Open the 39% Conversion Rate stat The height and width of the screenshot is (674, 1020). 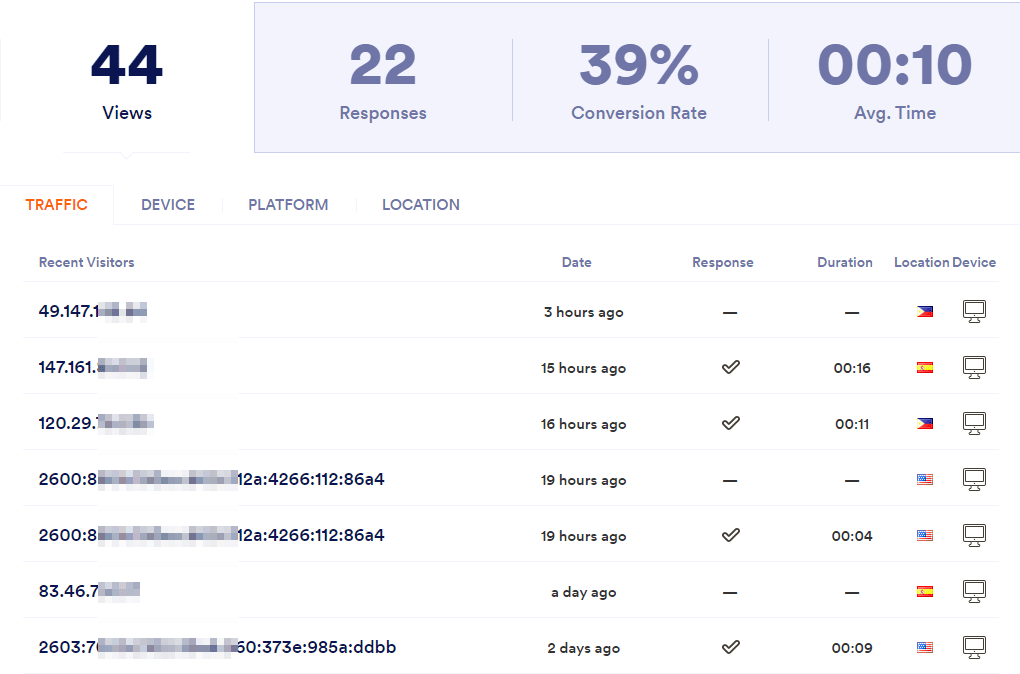639,80
